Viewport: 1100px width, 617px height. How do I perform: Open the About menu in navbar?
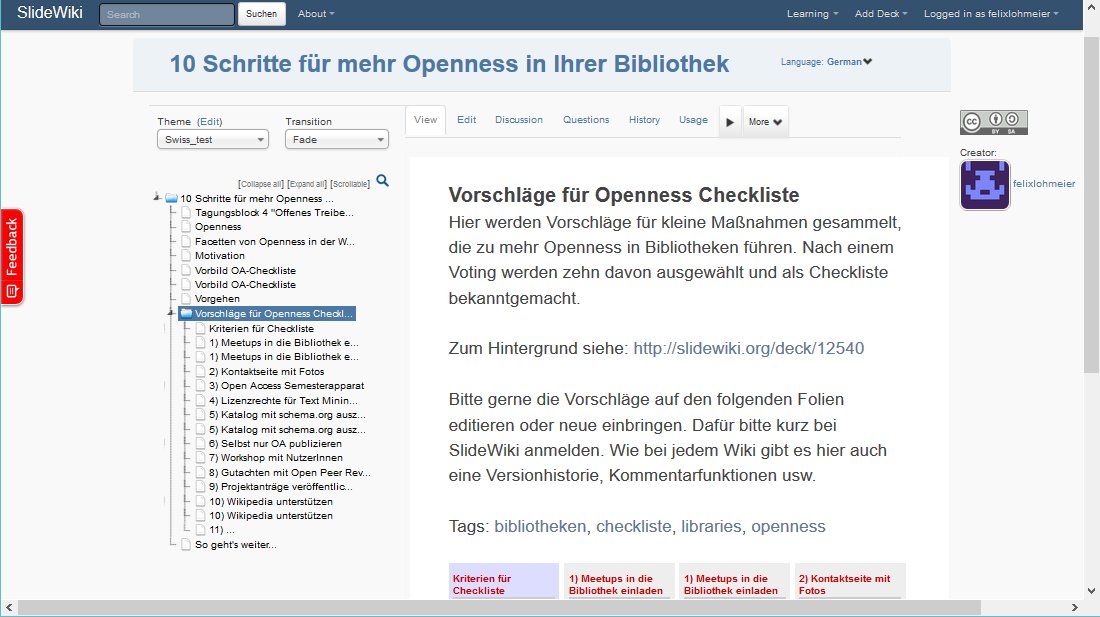tap(316, 14)
